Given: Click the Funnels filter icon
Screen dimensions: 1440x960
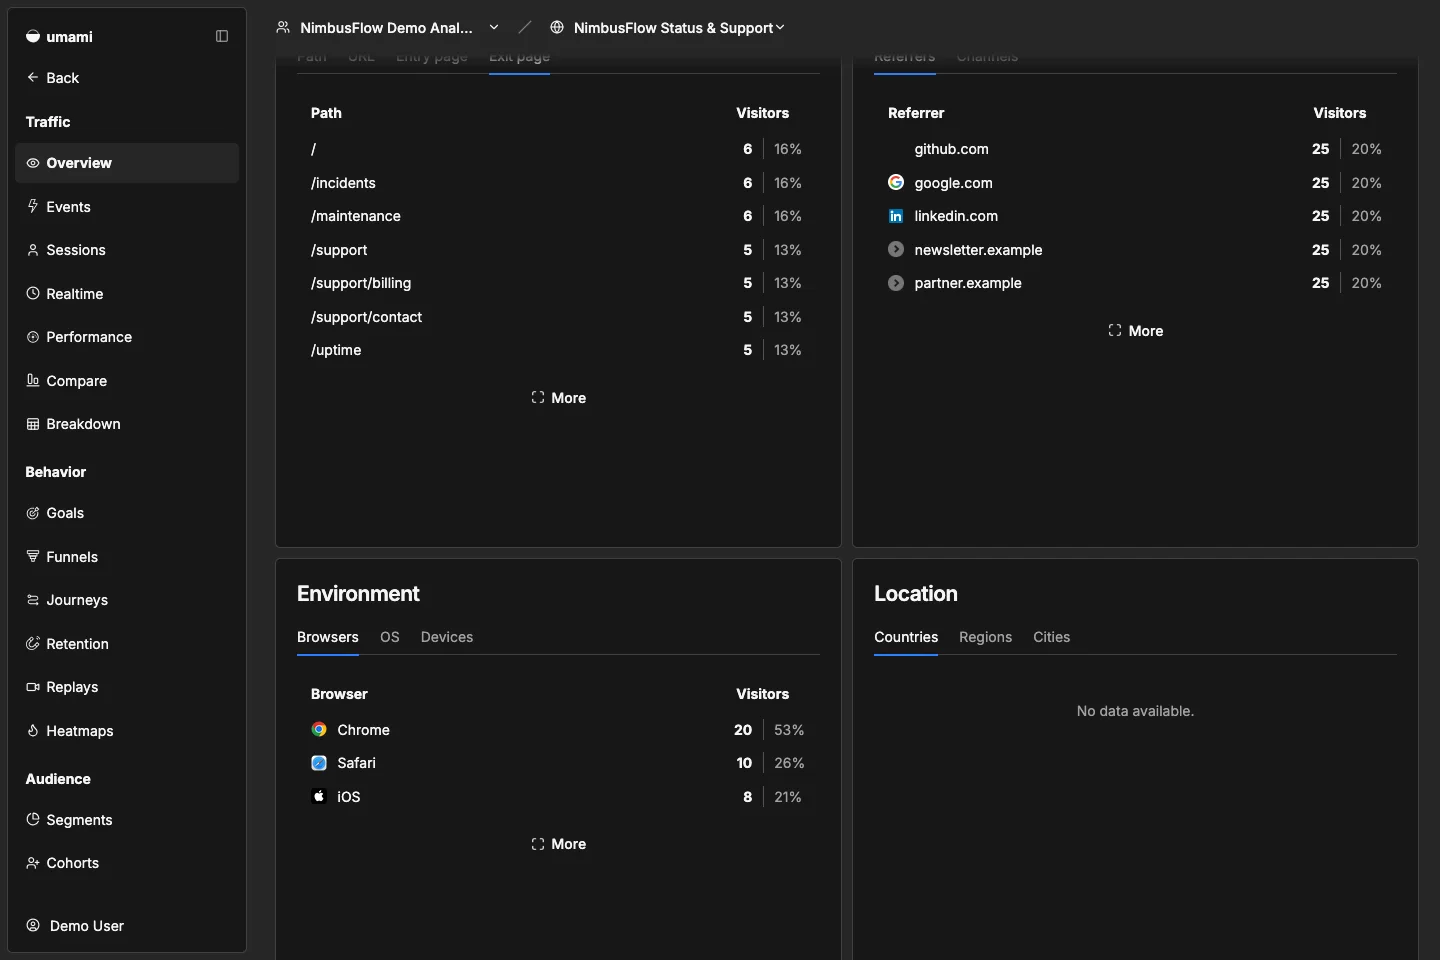Looking at the screenshot, I should click(x=33, y=556).
